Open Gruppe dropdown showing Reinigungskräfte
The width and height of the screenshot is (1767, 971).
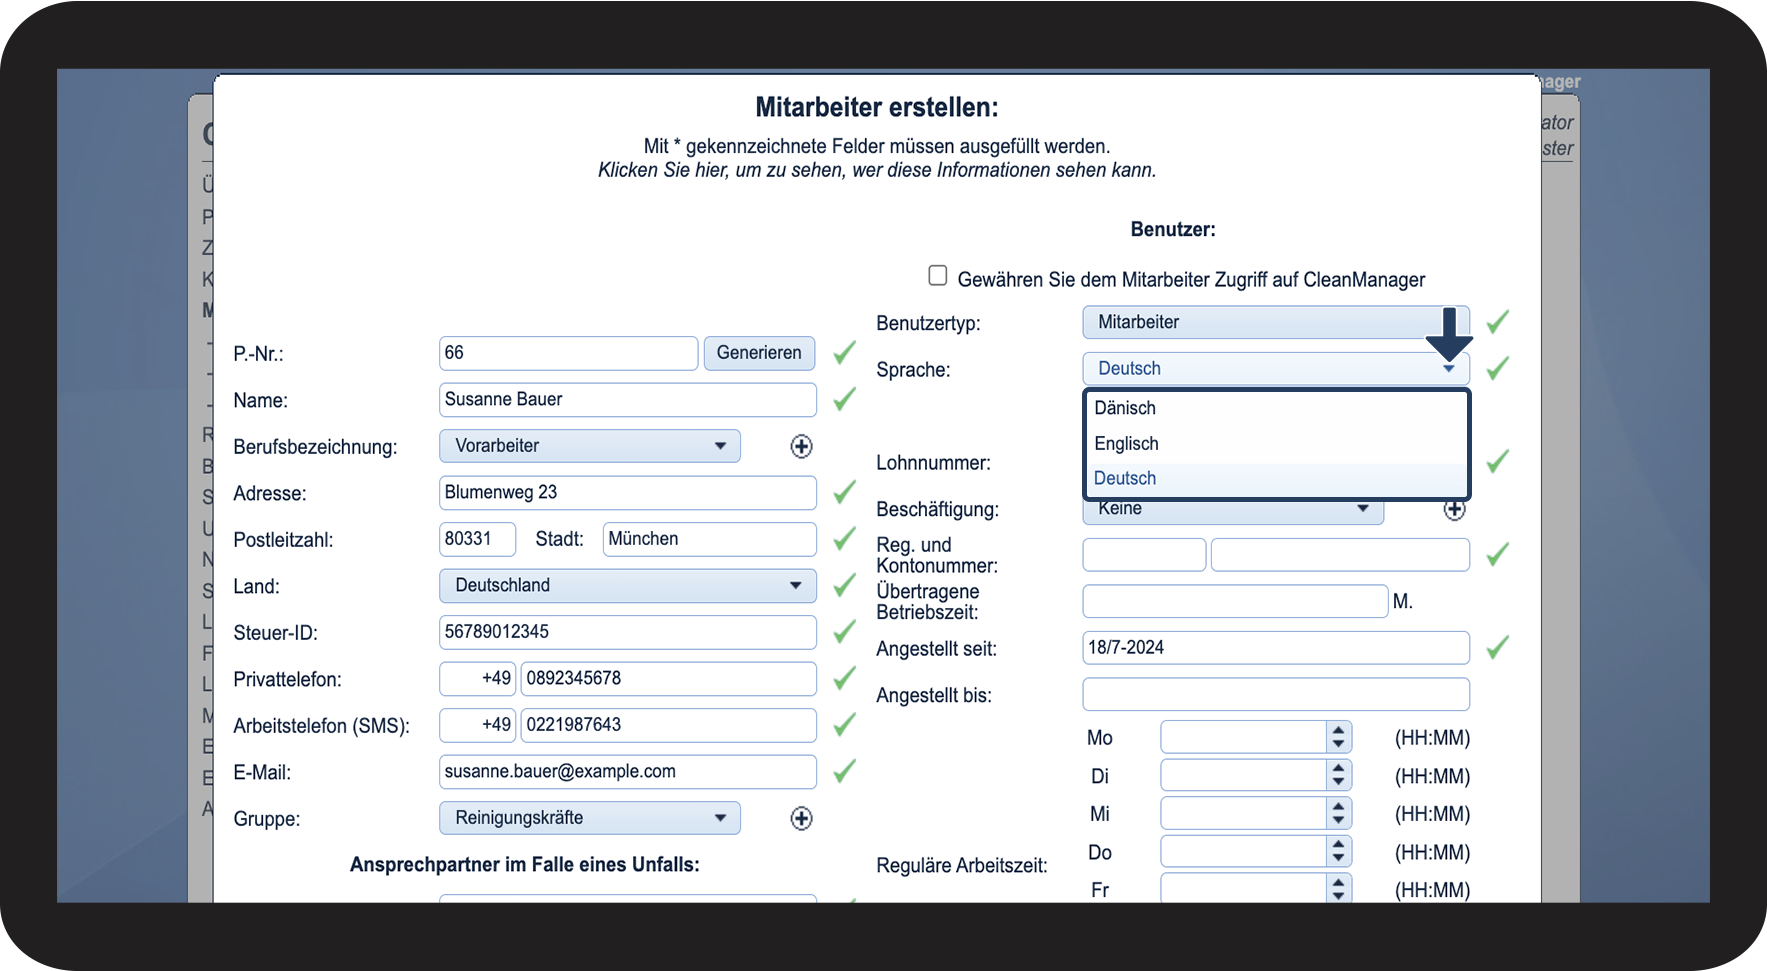(589, 818)
